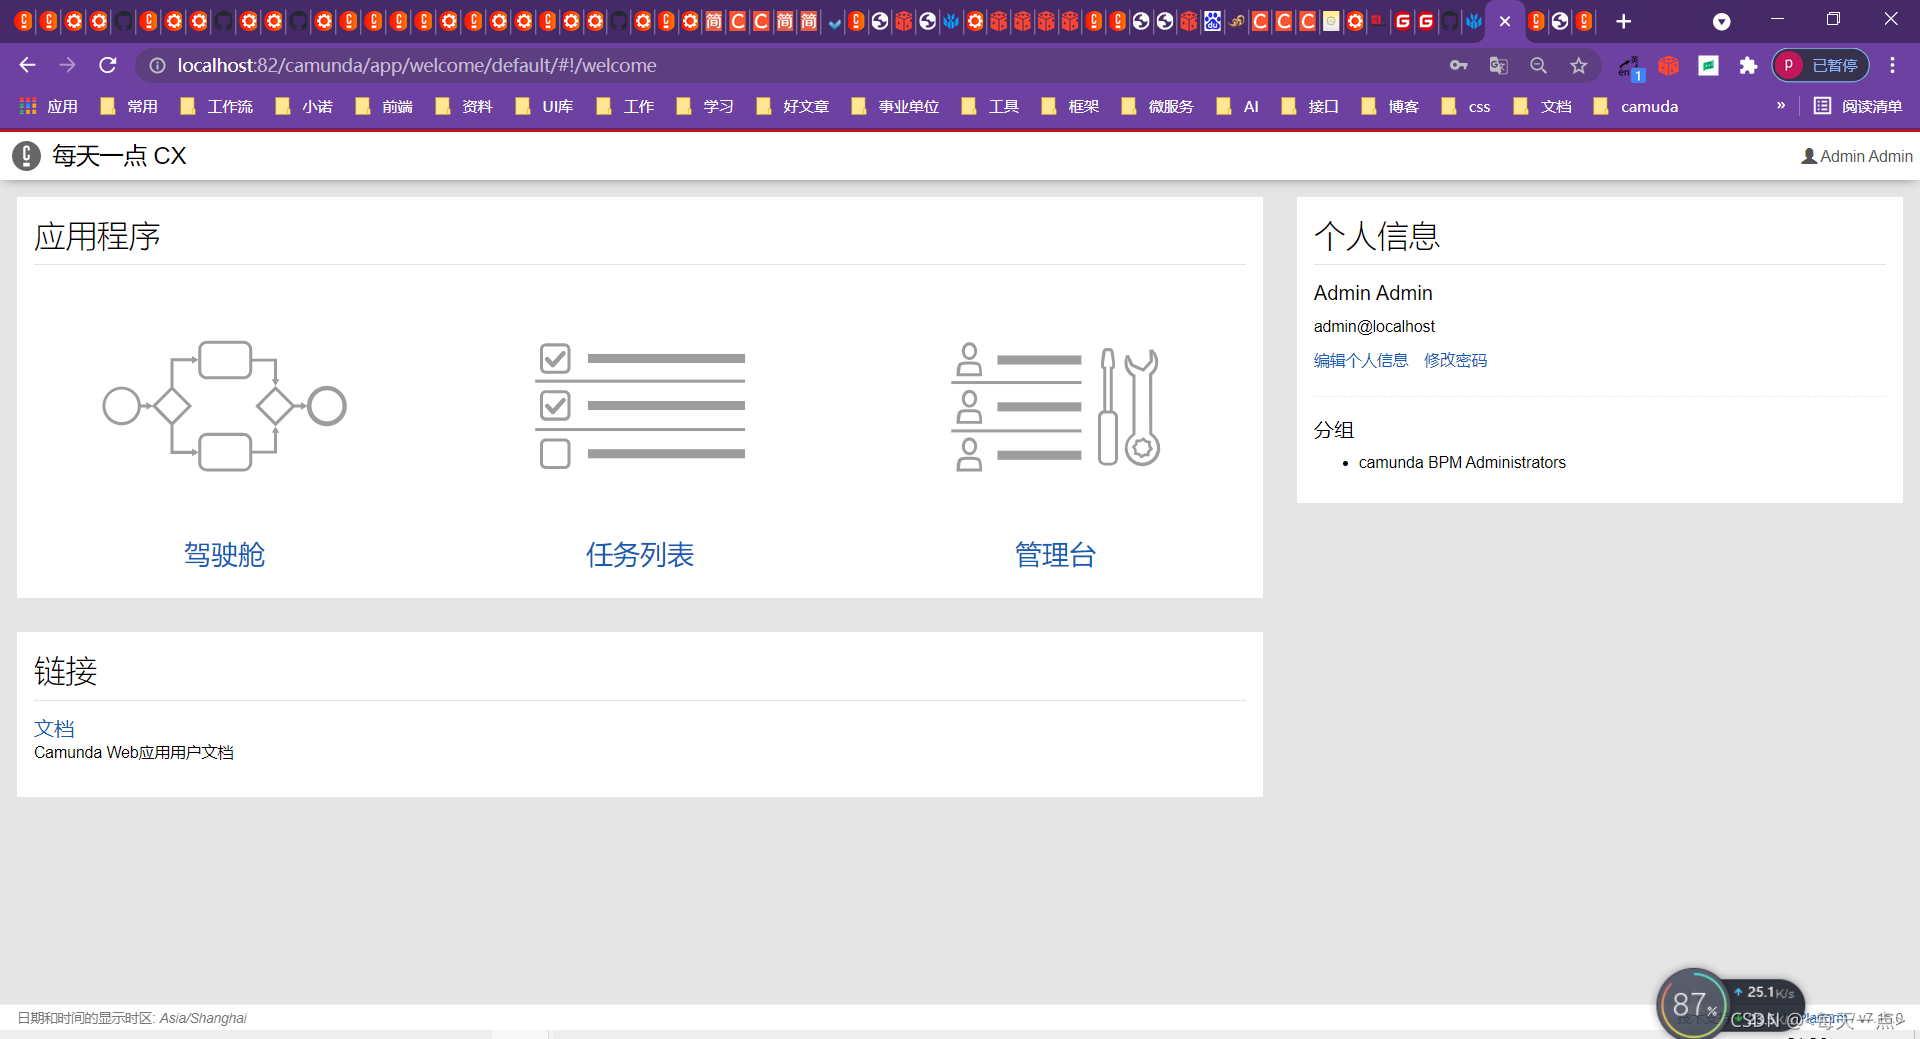Follow the 驾驶舱 link
Screen dimensions: 1920x1039
224,554
